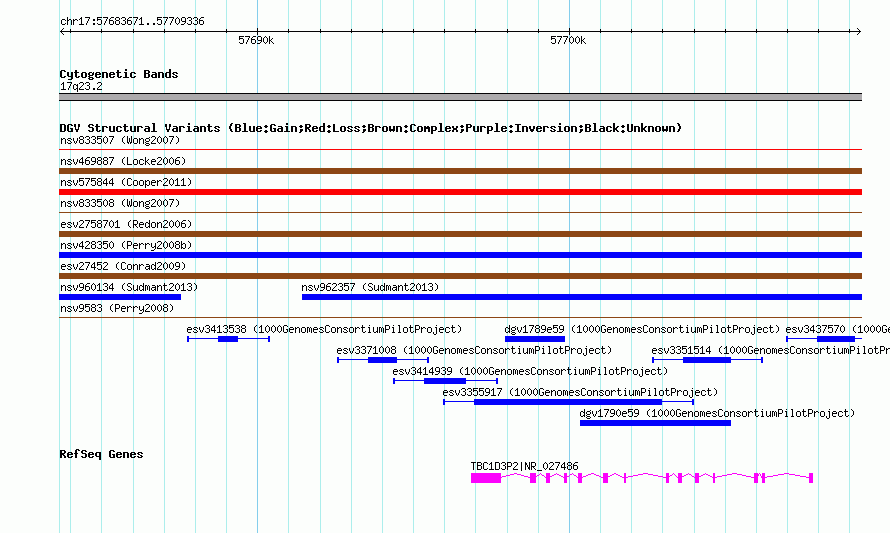The height and width of the screenshot is (533, 890).
Task: Select the esv2758701 (Redon2006) label
Action: click(x=126, y=224)
